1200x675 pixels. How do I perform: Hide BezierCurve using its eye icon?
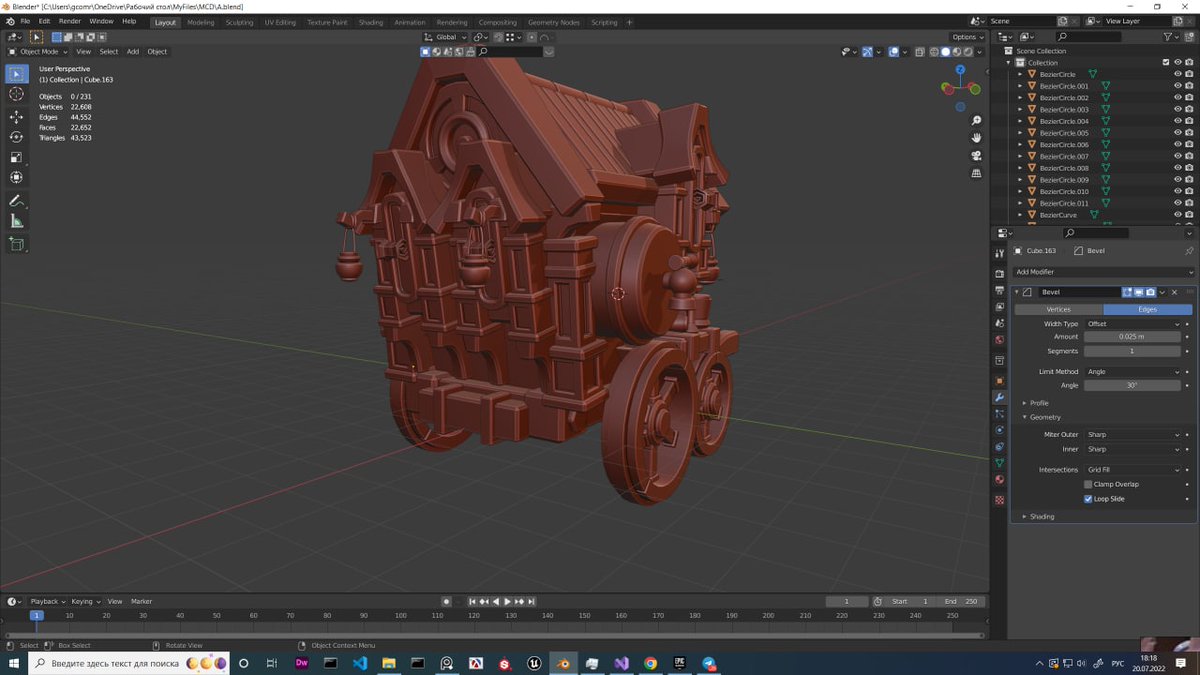1177,215
